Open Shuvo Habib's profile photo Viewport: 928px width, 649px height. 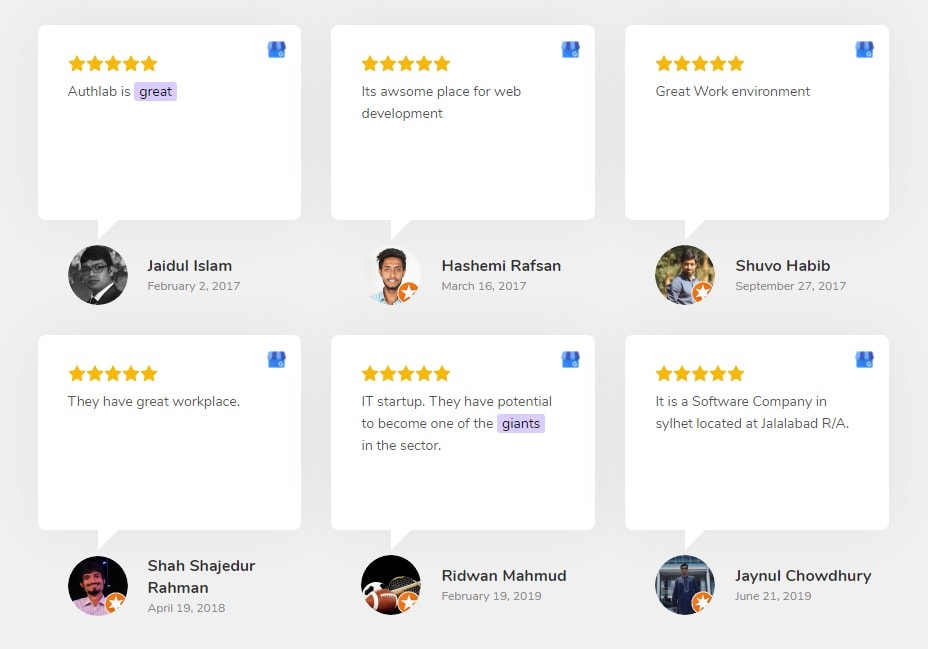pyautogui.click(x=685, y=275)
